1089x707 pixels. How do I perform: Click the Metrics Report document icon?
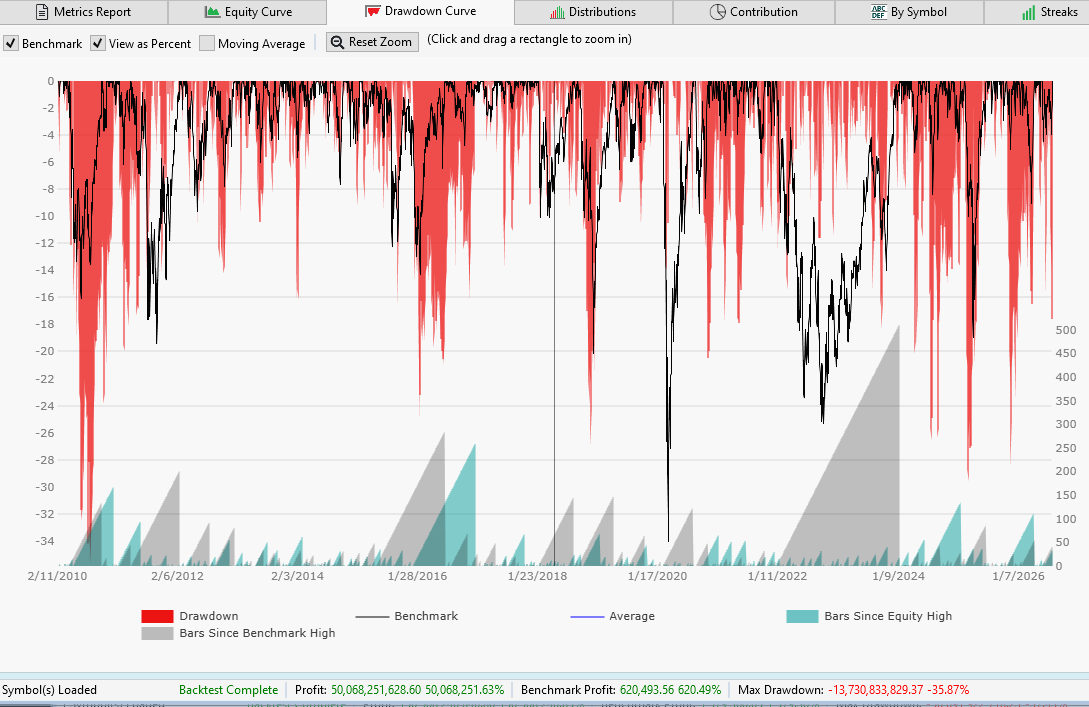click(42, 12)
